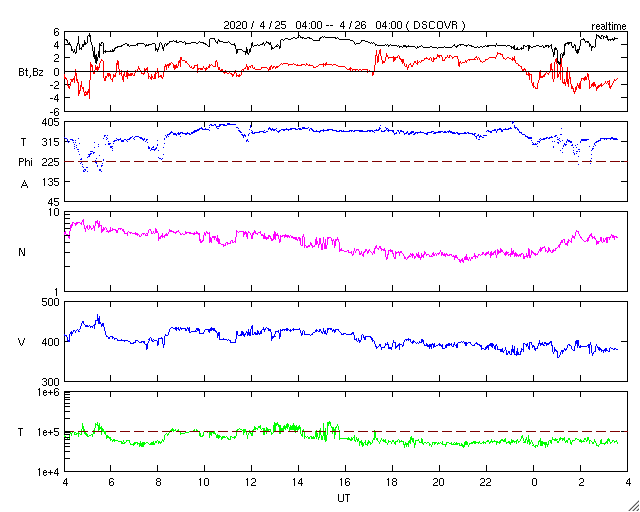Click the '315' tick on the Phi panel
640x512 pixels.
pos(52,142)
